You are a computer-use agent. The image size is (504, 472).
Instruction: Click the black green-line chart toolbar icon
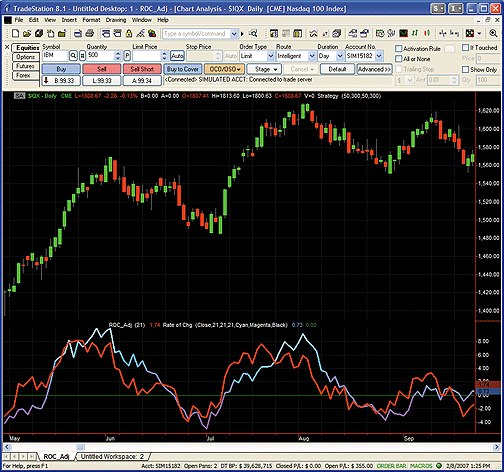coord(403,33)
